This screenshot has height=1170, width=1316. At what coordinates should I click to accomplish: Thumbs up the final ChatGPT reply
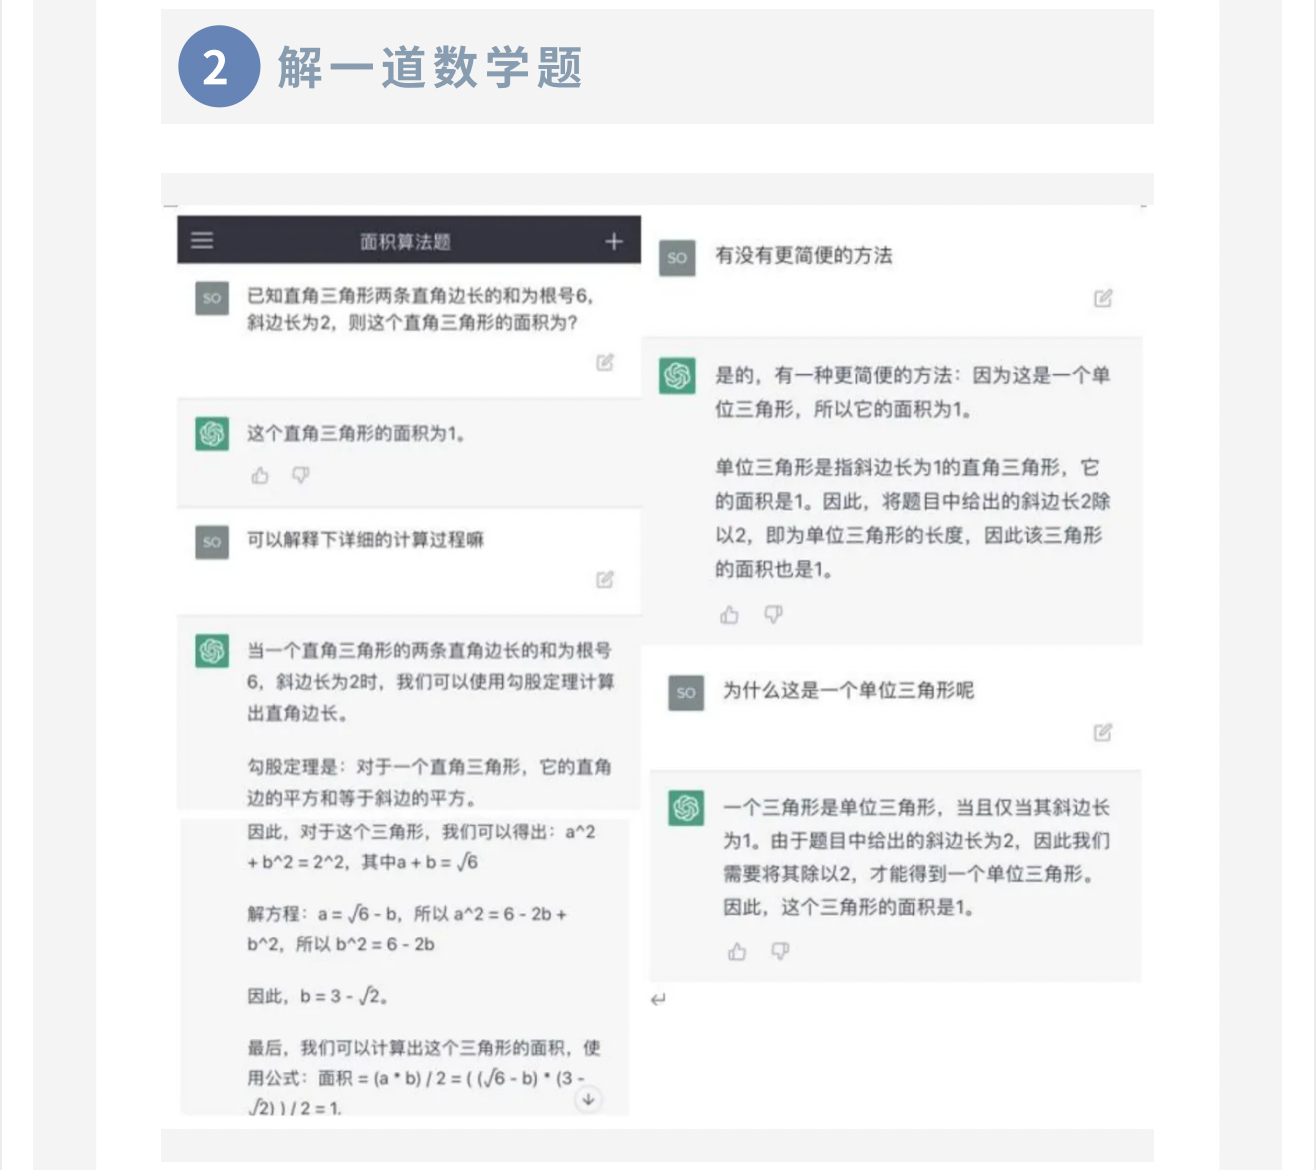[x=738, y=951]
